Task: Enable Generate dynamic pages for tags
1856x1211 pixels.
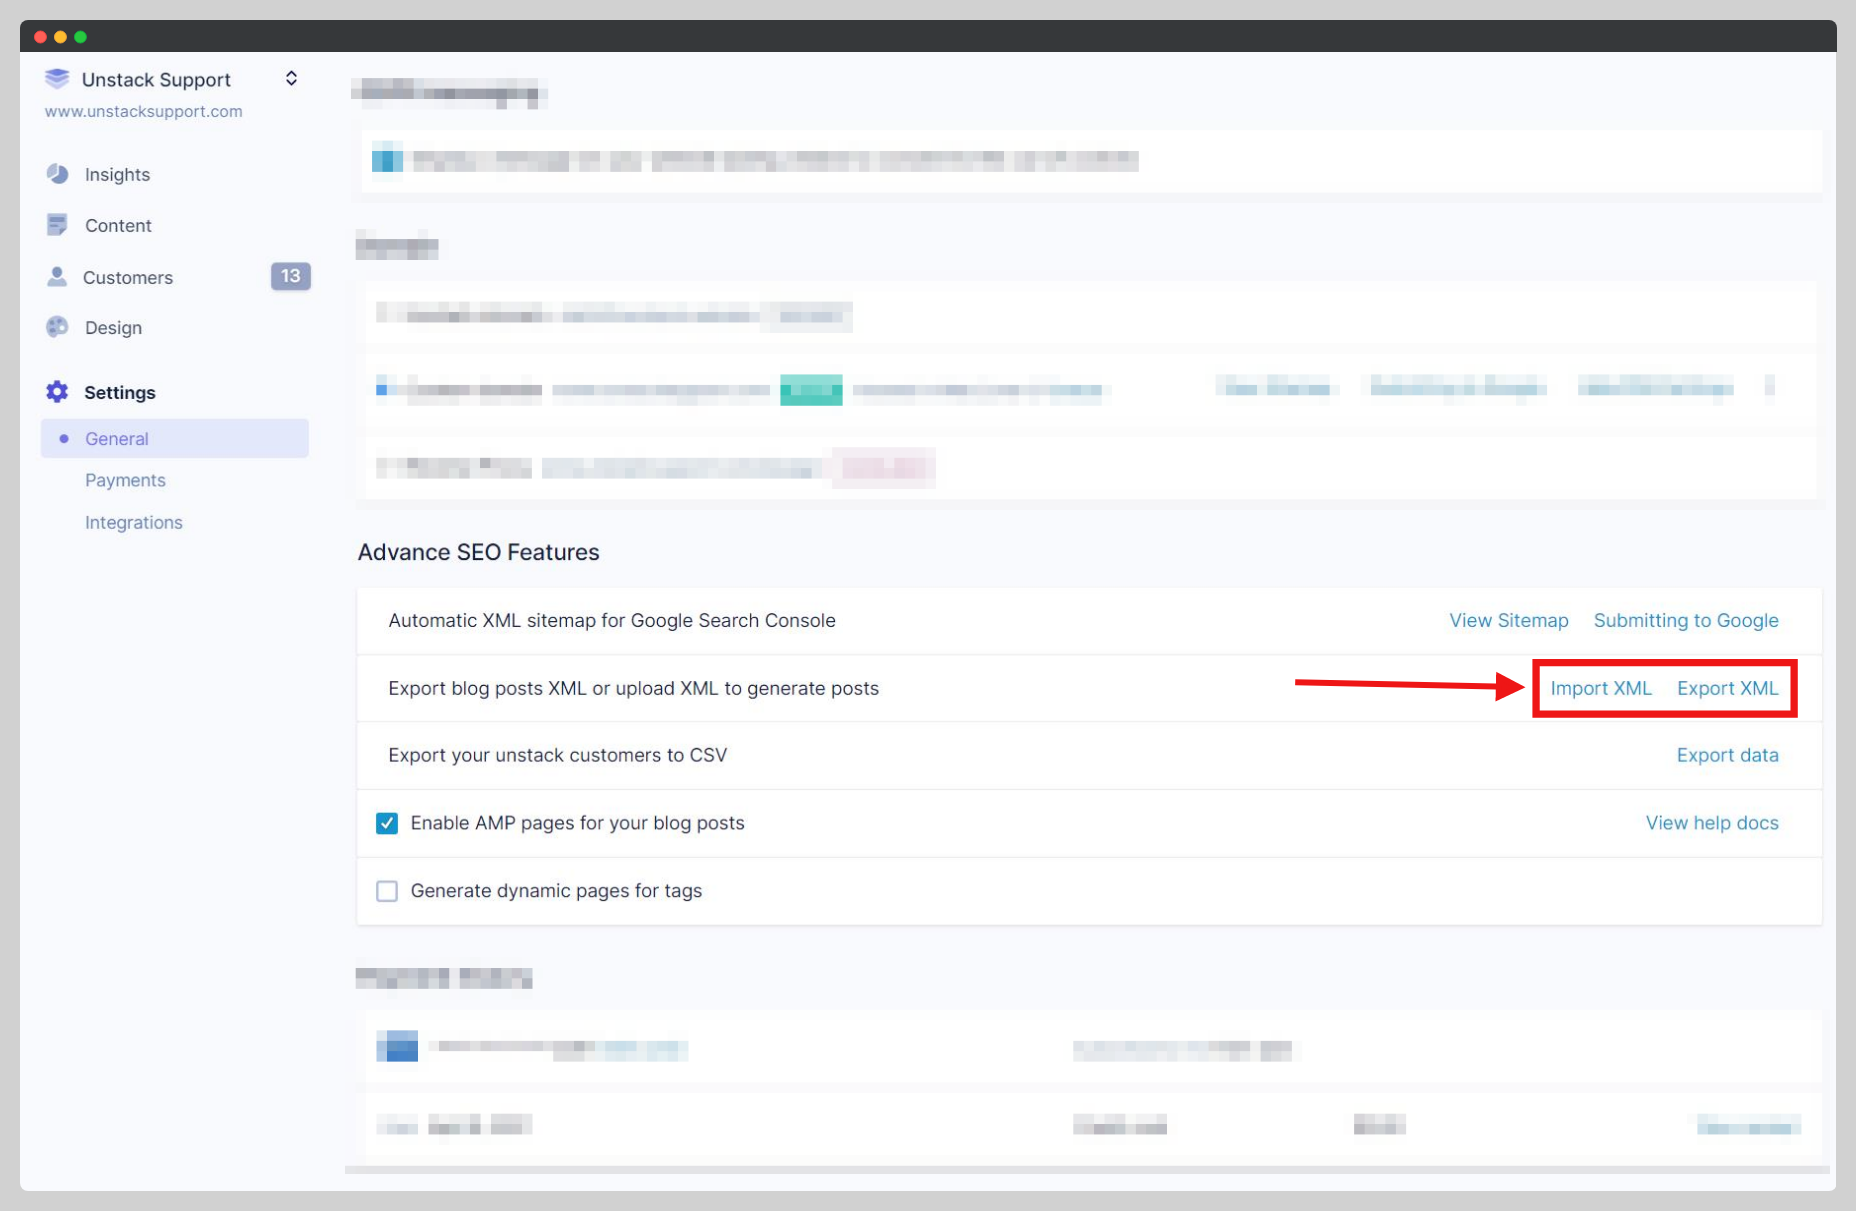Action: pos(387,891)
